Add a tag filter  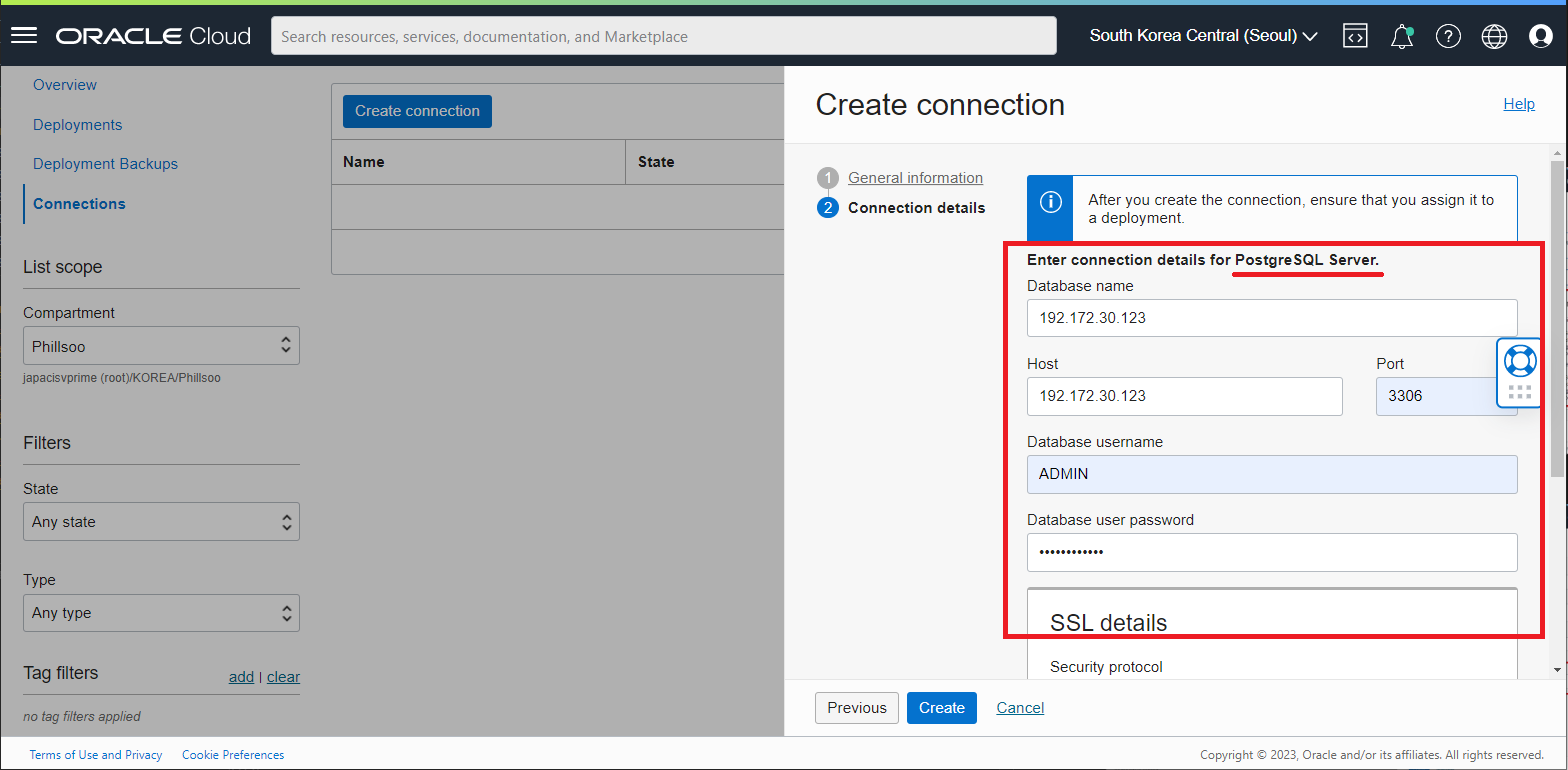click(241, 677)
